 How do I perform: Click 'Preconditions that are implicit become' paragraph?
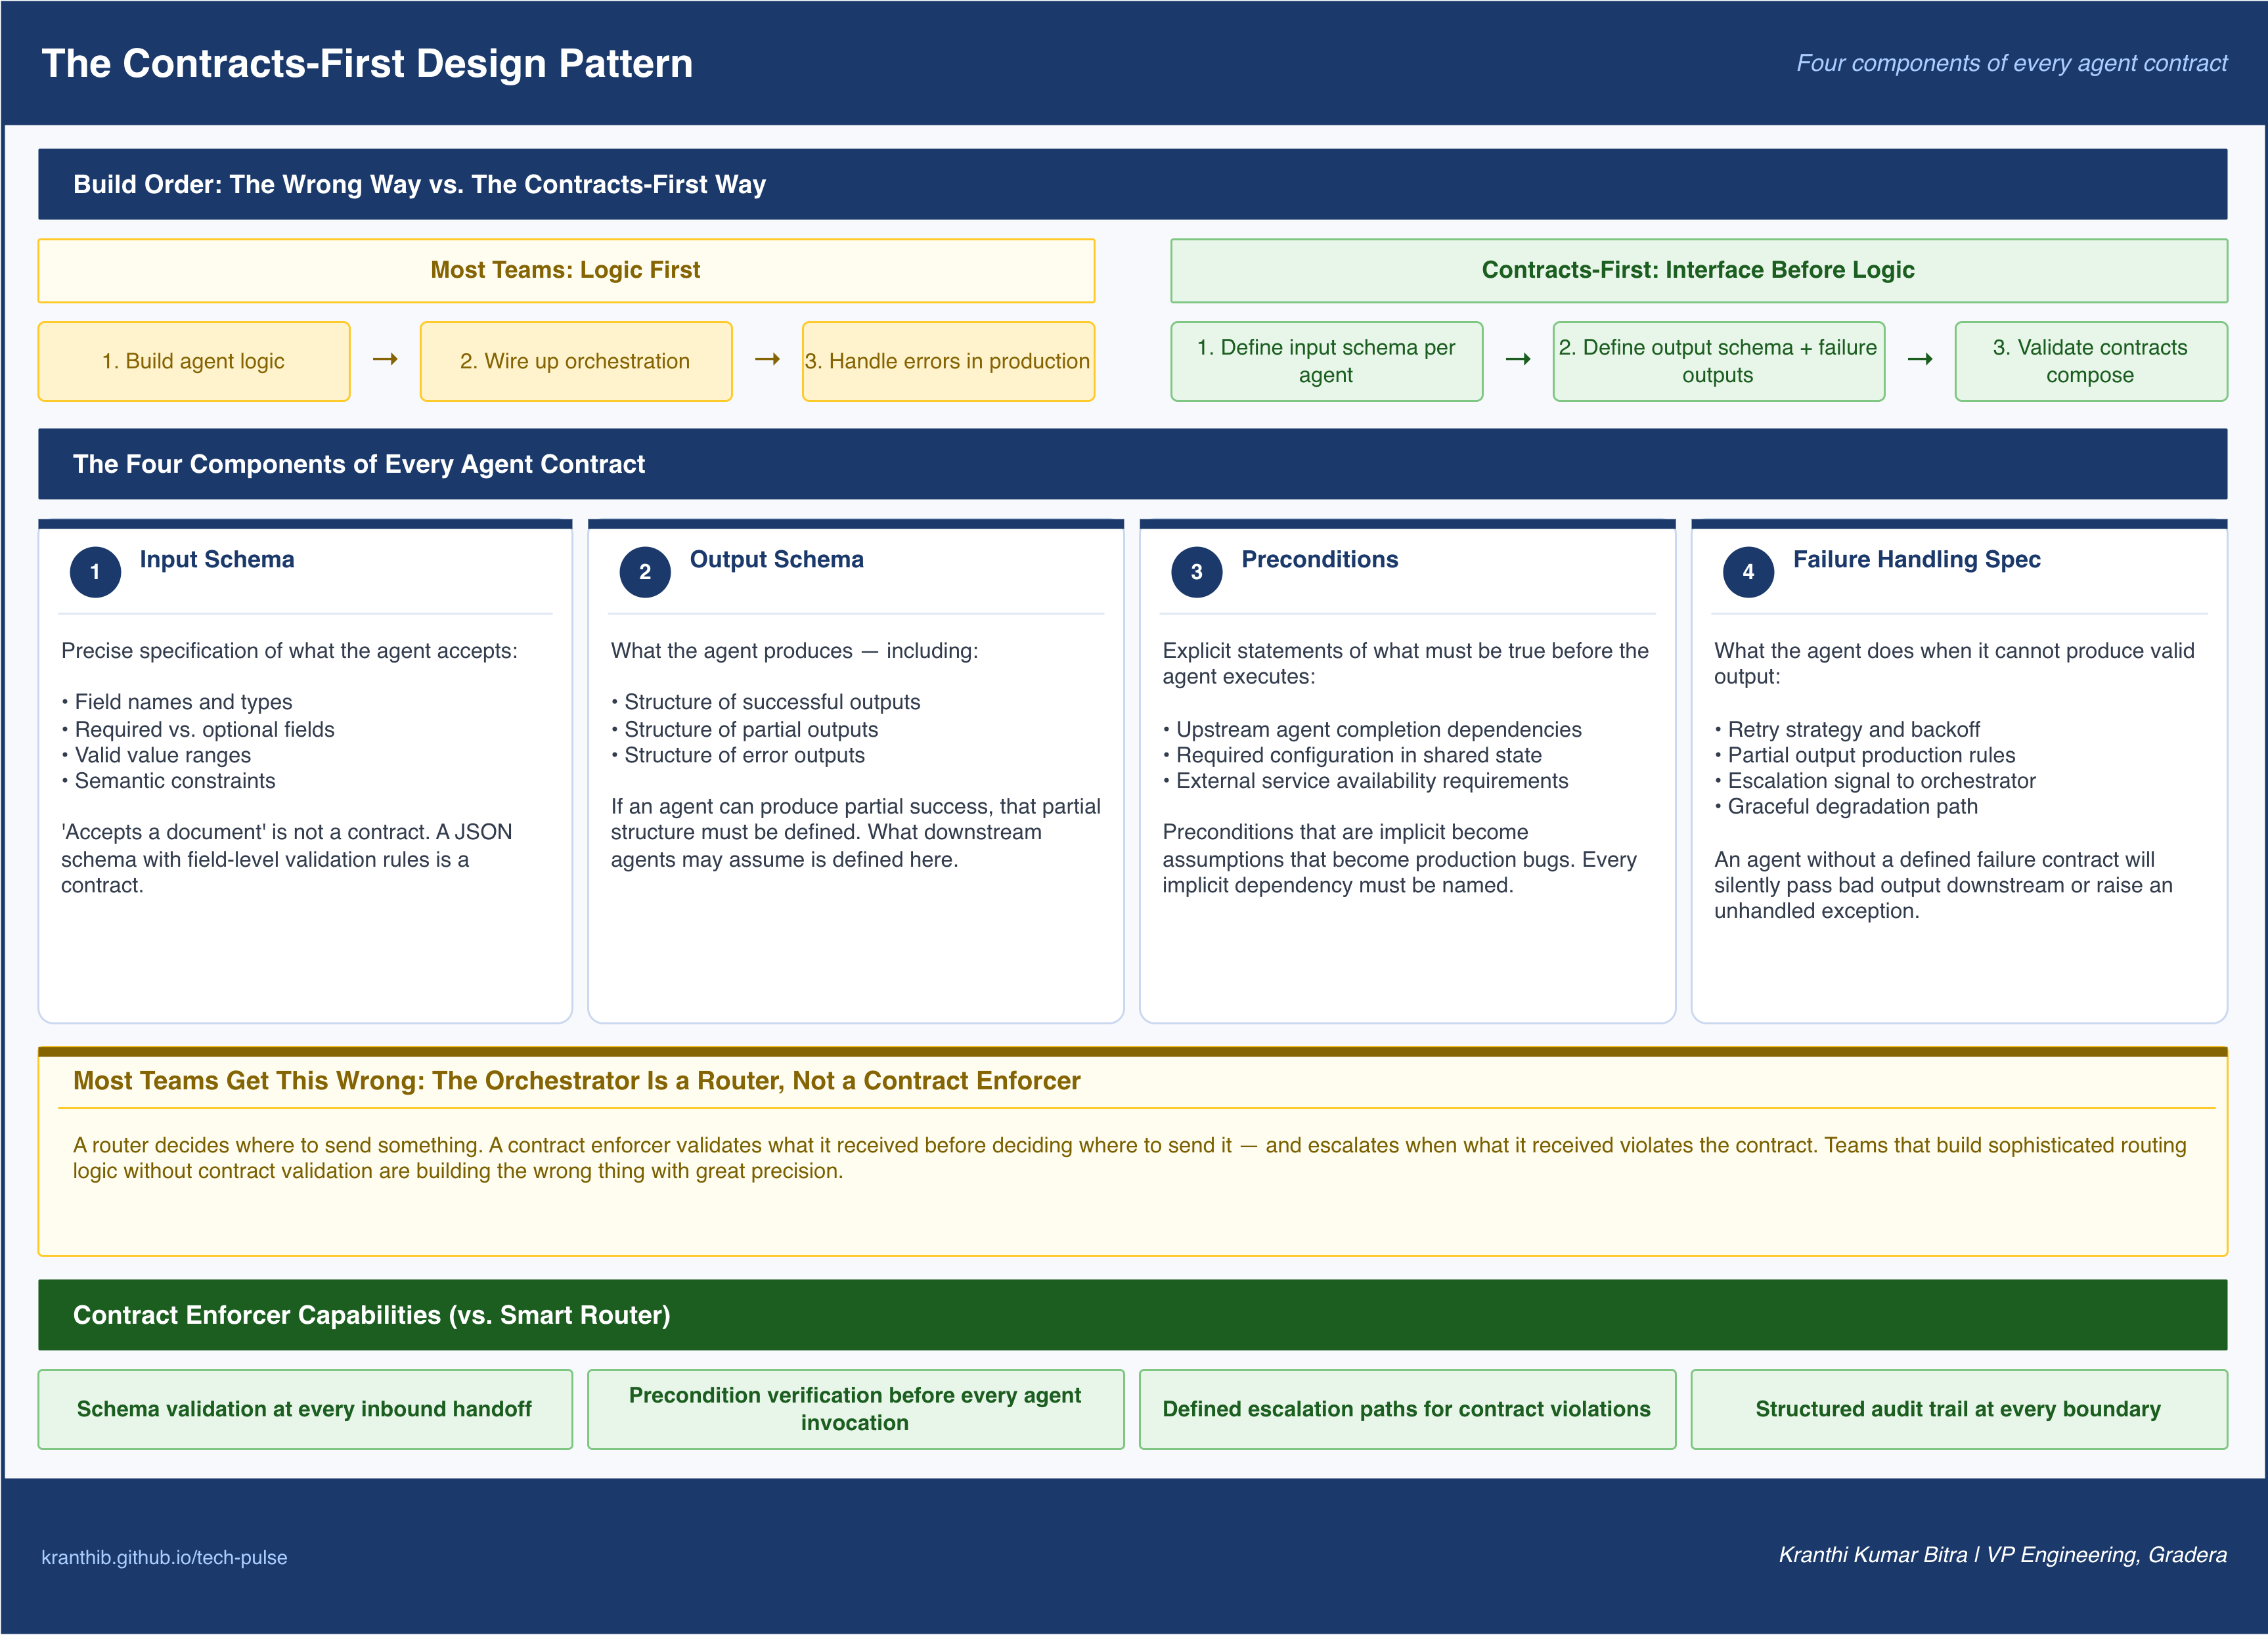click(1400, 859)
